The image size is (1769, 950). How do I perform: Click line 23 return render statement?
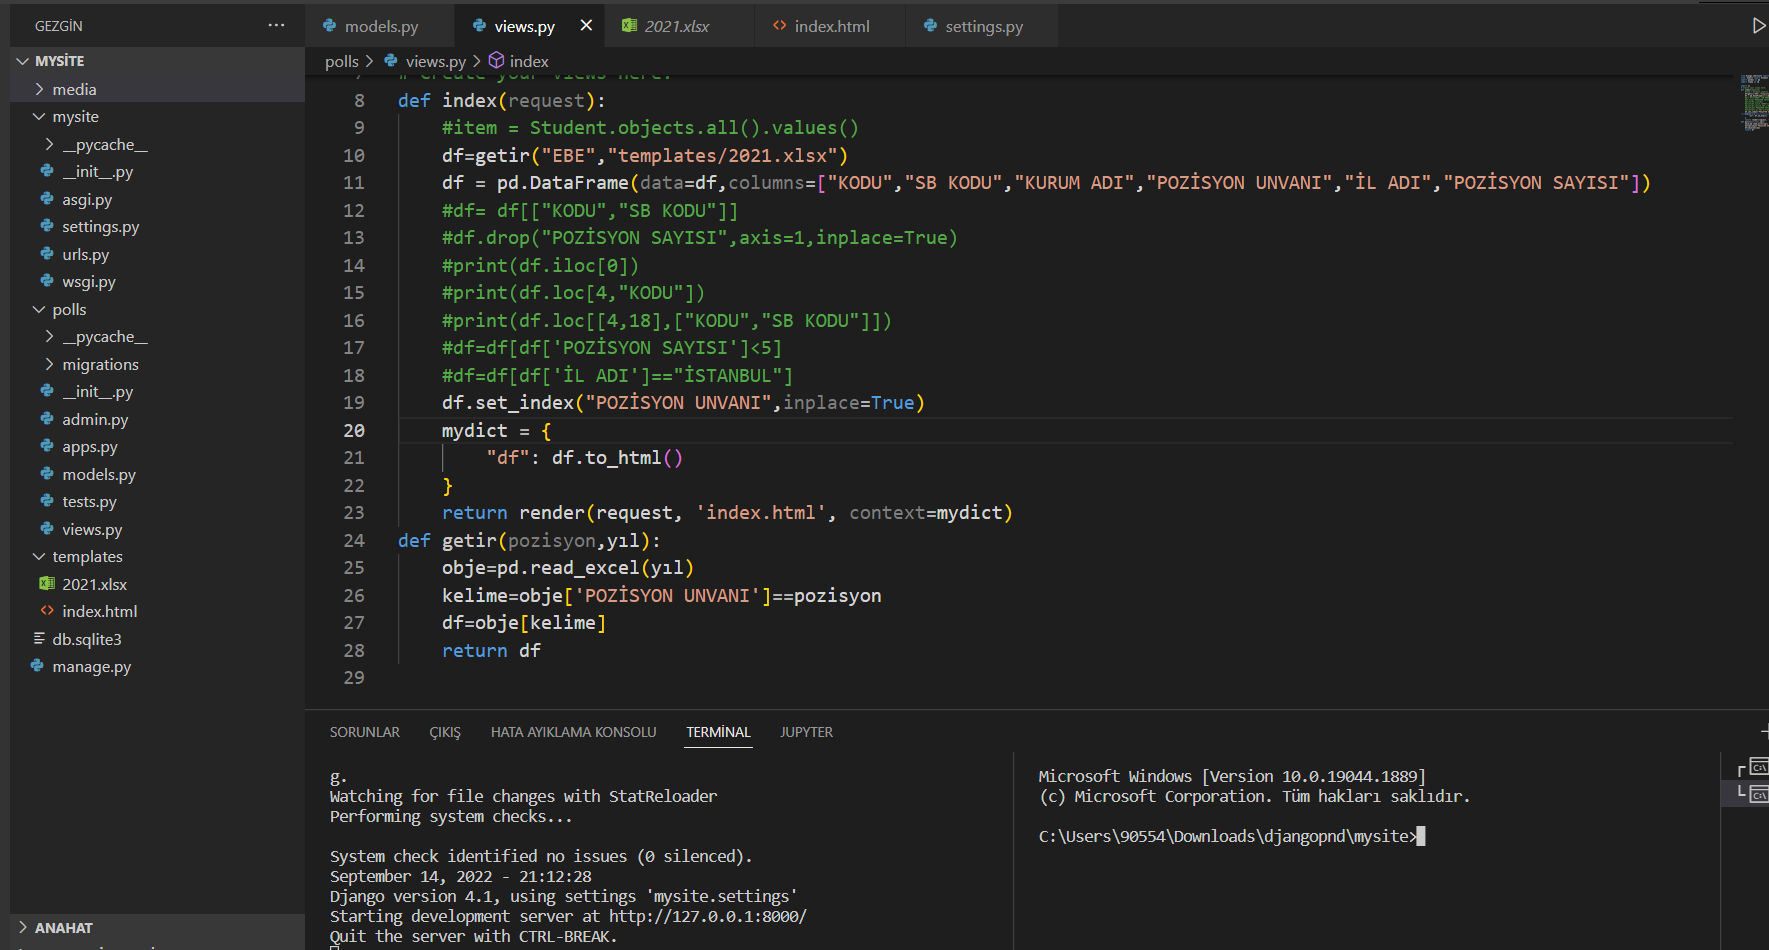coord(727,512)
